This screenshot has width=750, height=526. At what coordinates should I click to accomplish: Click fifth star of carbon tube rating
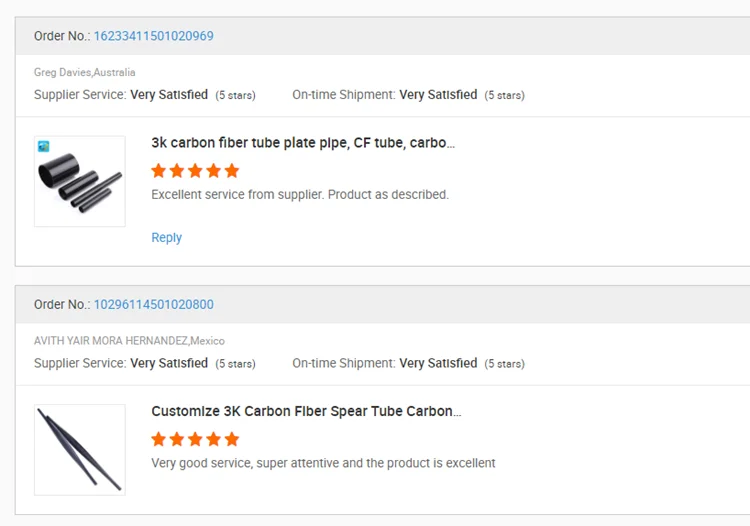click(x=232, y=171)
